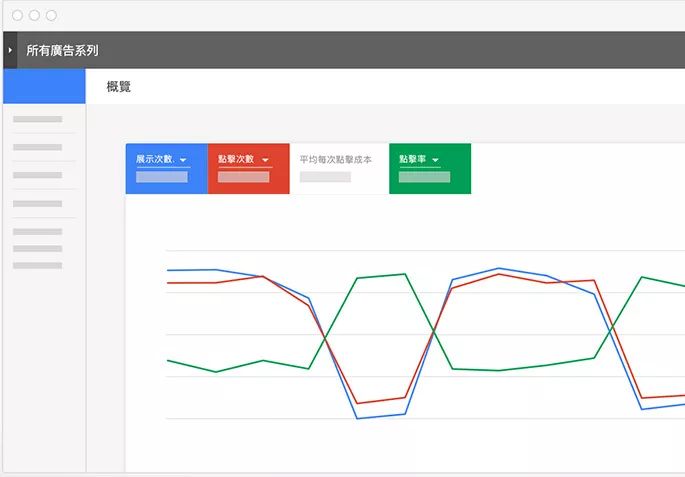Click the first peak of the green chart line
The image size is (685, 477).
tap(404, 274)
